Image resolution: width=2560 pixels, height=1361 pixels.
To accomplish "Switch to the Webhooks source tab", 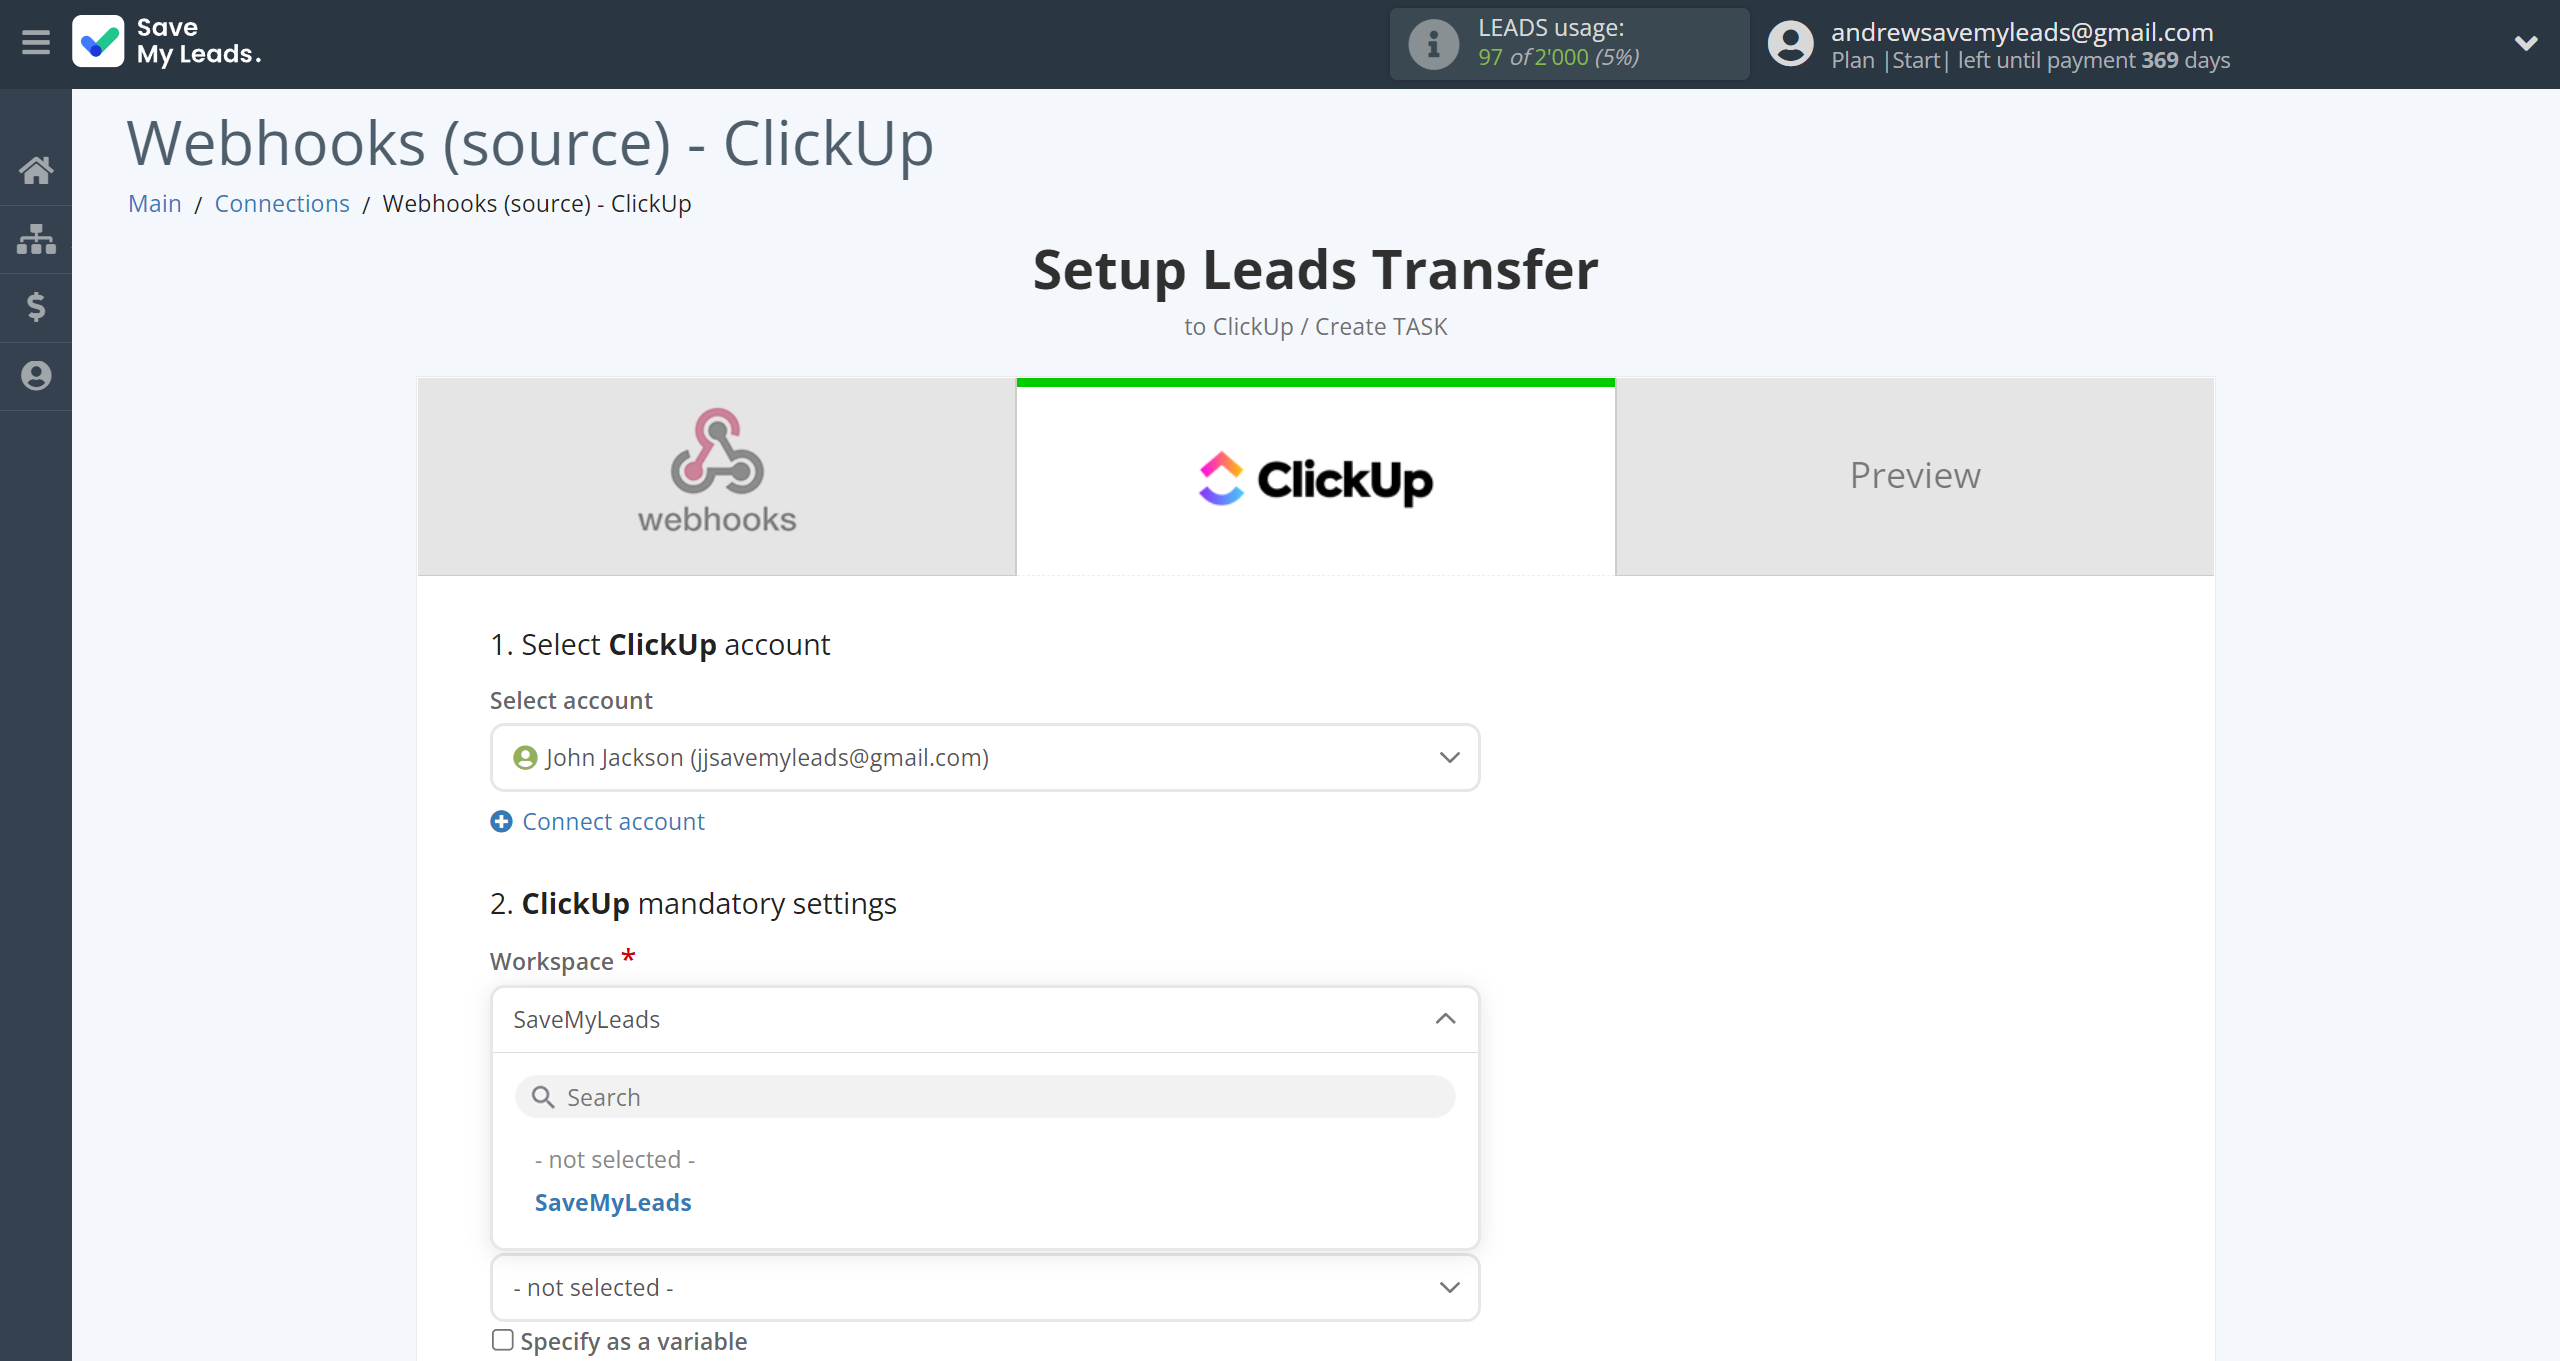I will click(714, 476).
